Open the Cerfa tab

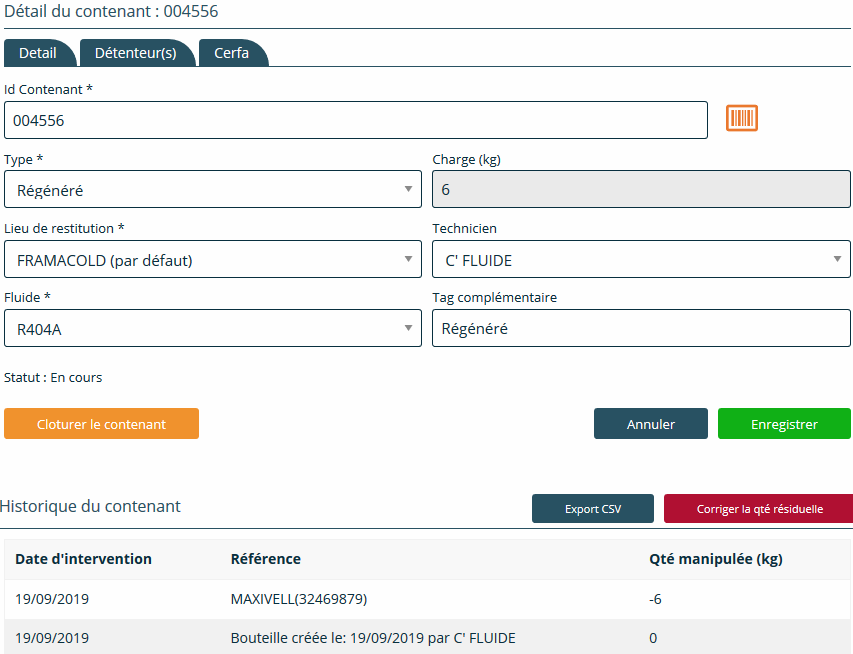tap(231, 53)
